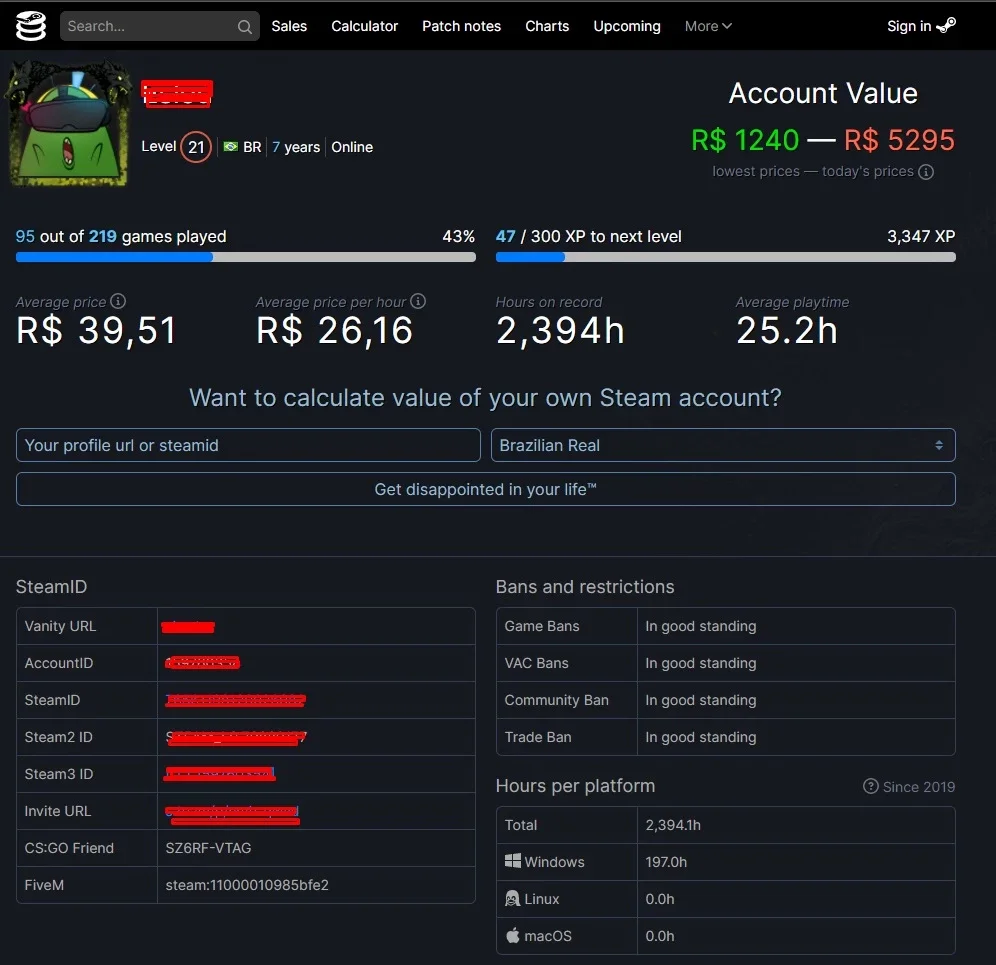Screen dimensions: 996x965
Task: Click the average price R$ 39,51 value
Action: tap(96, 330)
